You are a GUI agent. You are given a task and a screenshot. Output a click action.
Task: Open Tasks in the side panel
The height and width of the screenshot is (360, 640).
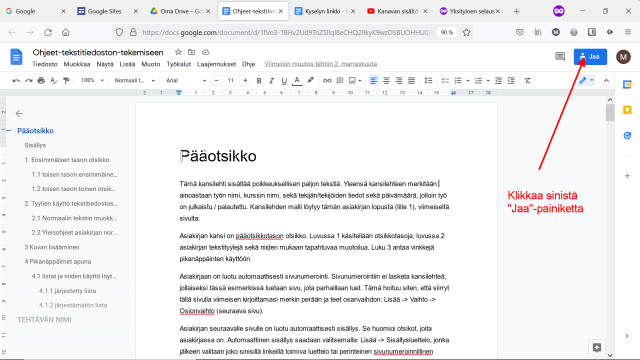(x=627, y=135)
